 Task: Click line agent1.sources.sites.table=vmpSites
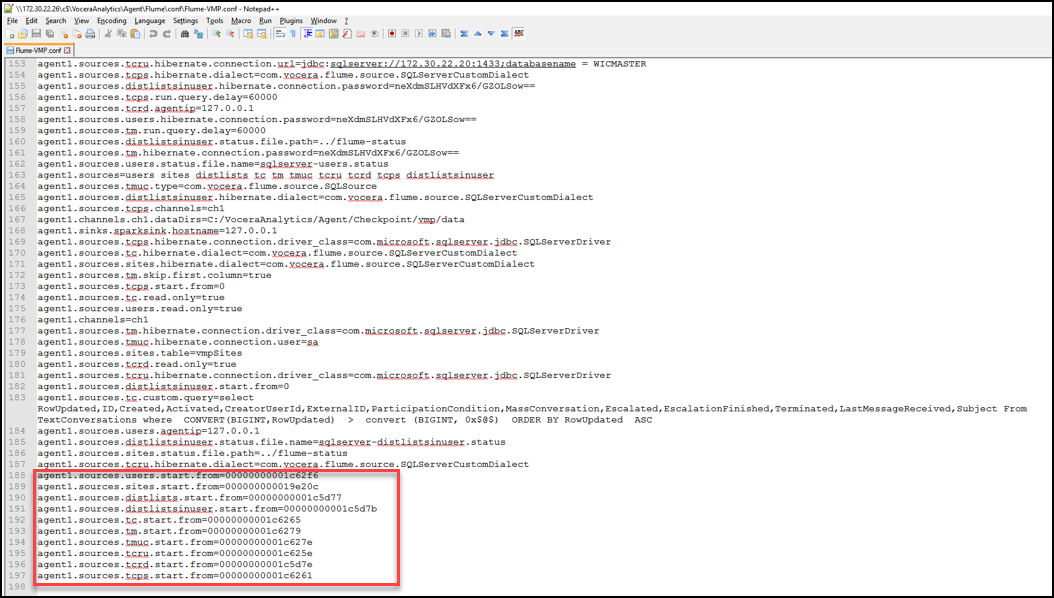click(140, 353)
